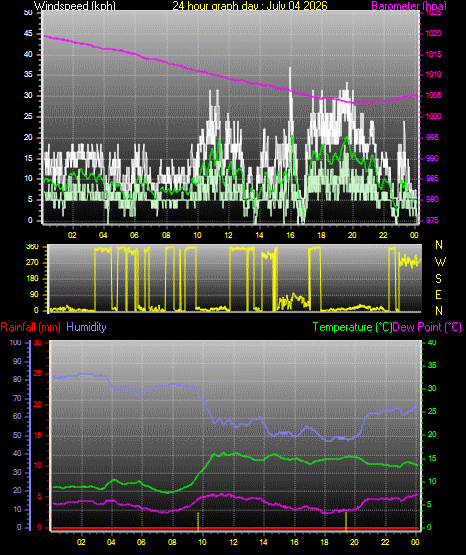Screen dimensions: 466x555
Task: Click green temperature axis value 40
Action: (432, 342)
